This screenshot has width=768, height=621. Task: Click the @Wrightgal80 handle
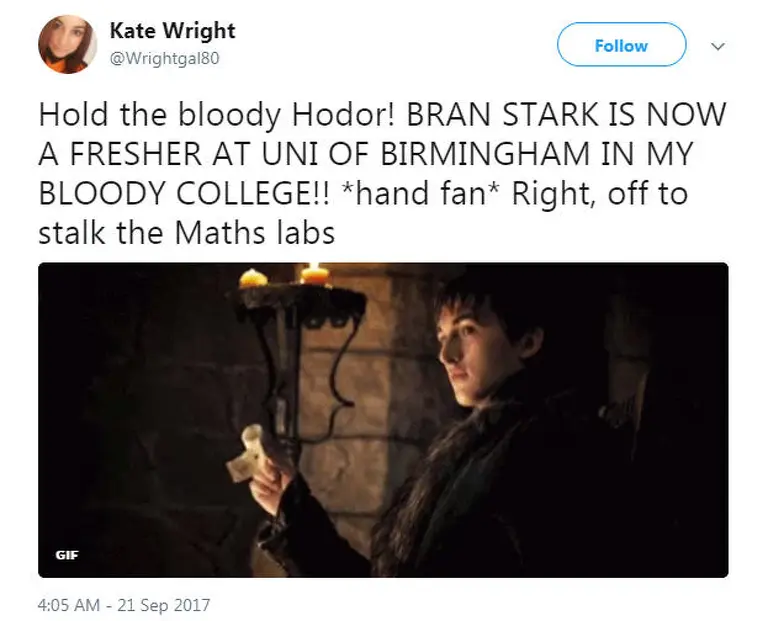coord(162,58)
